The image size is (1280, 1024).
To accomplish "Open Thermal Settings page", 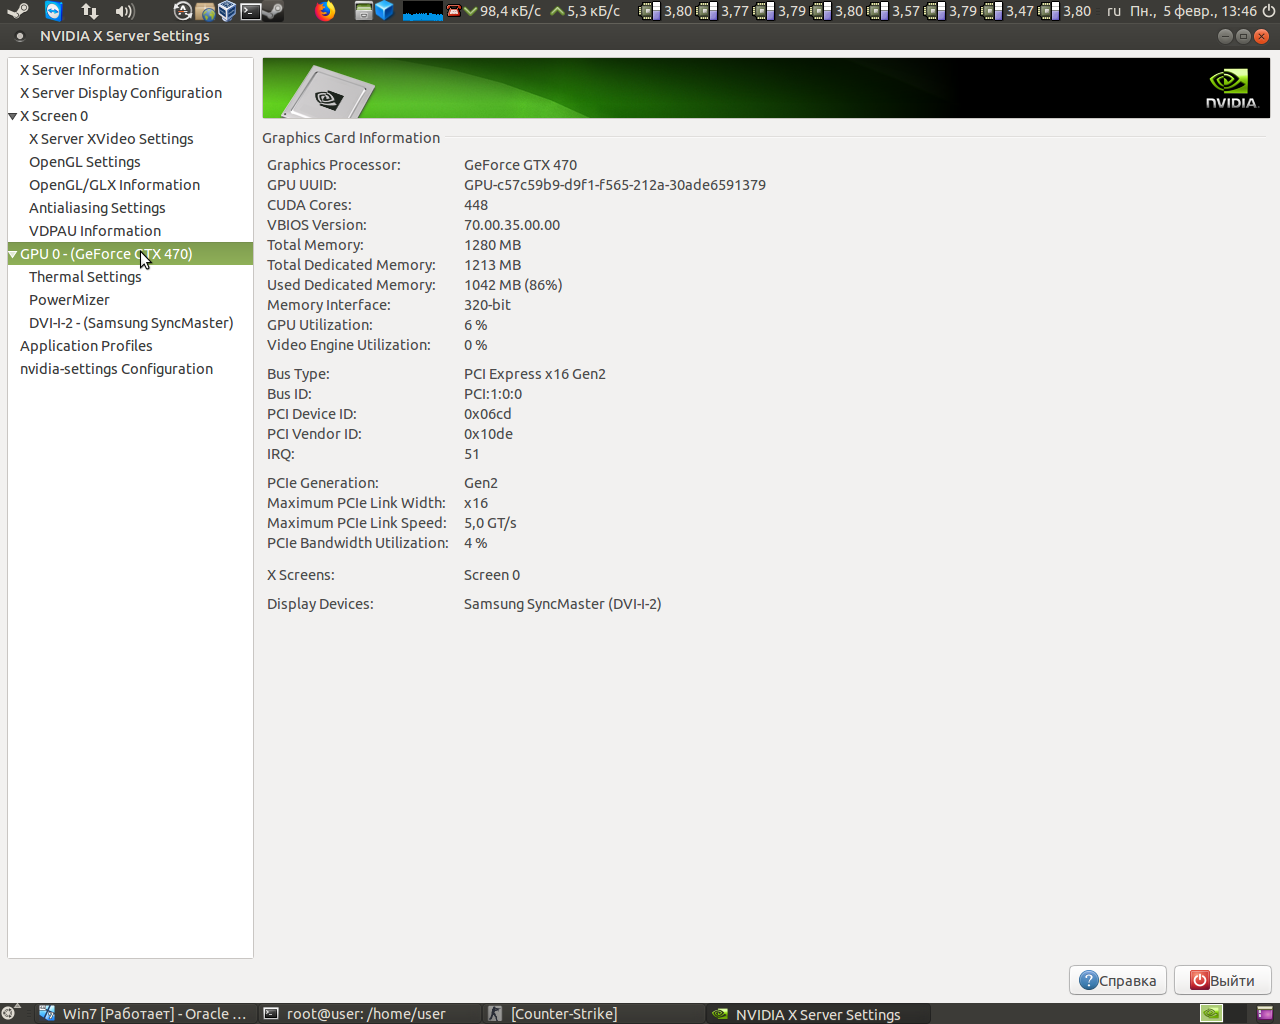I will click(x=85, y=277).
